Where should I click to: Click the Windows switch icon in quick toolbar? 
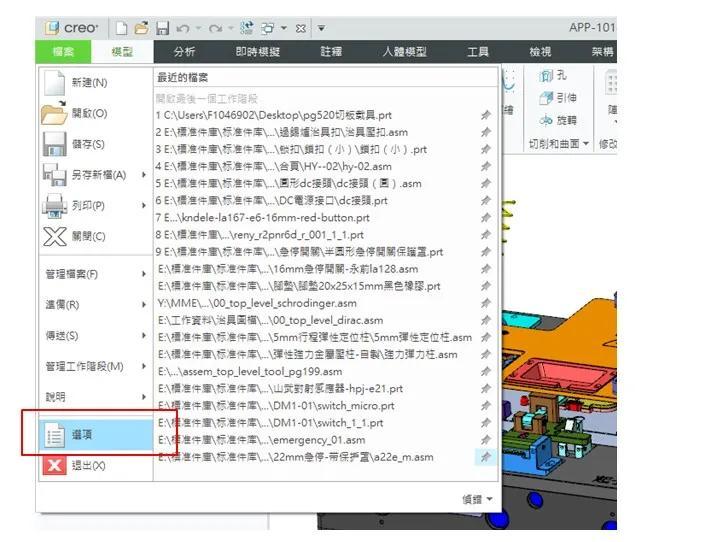pos(268,29)
